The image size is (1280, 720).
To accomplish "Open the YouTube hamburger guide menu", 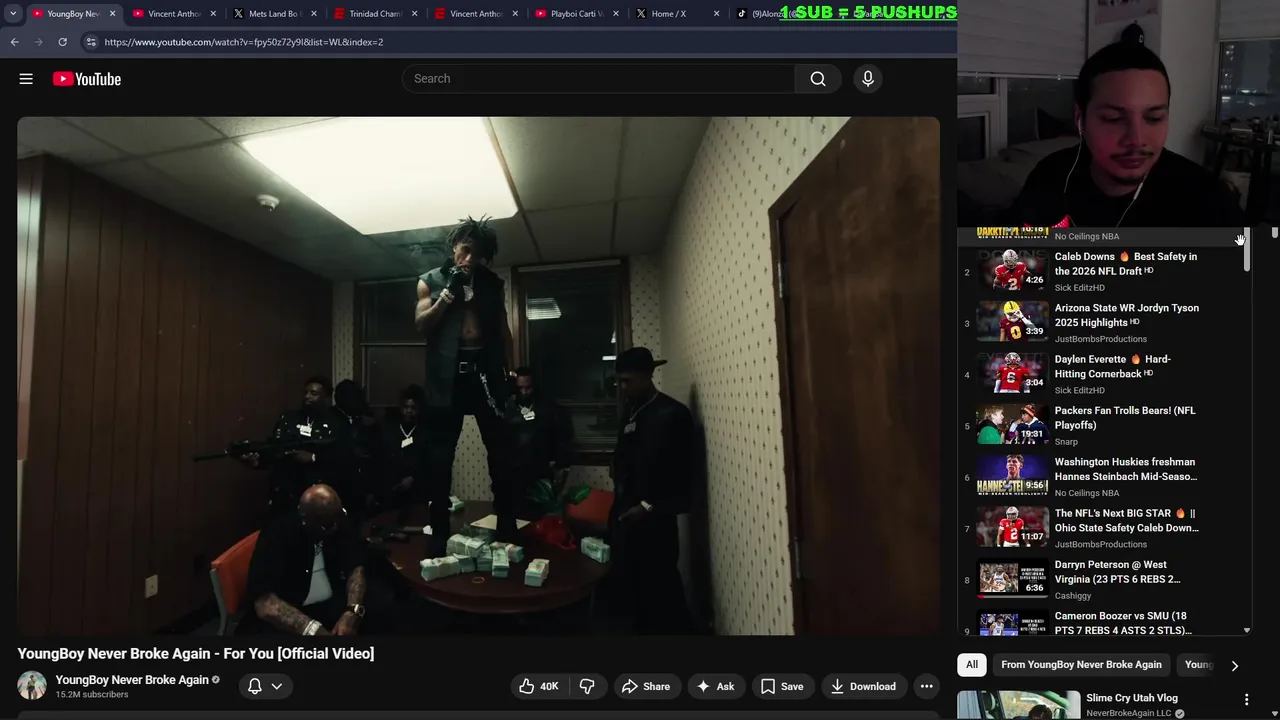I will tap(26, 79).
